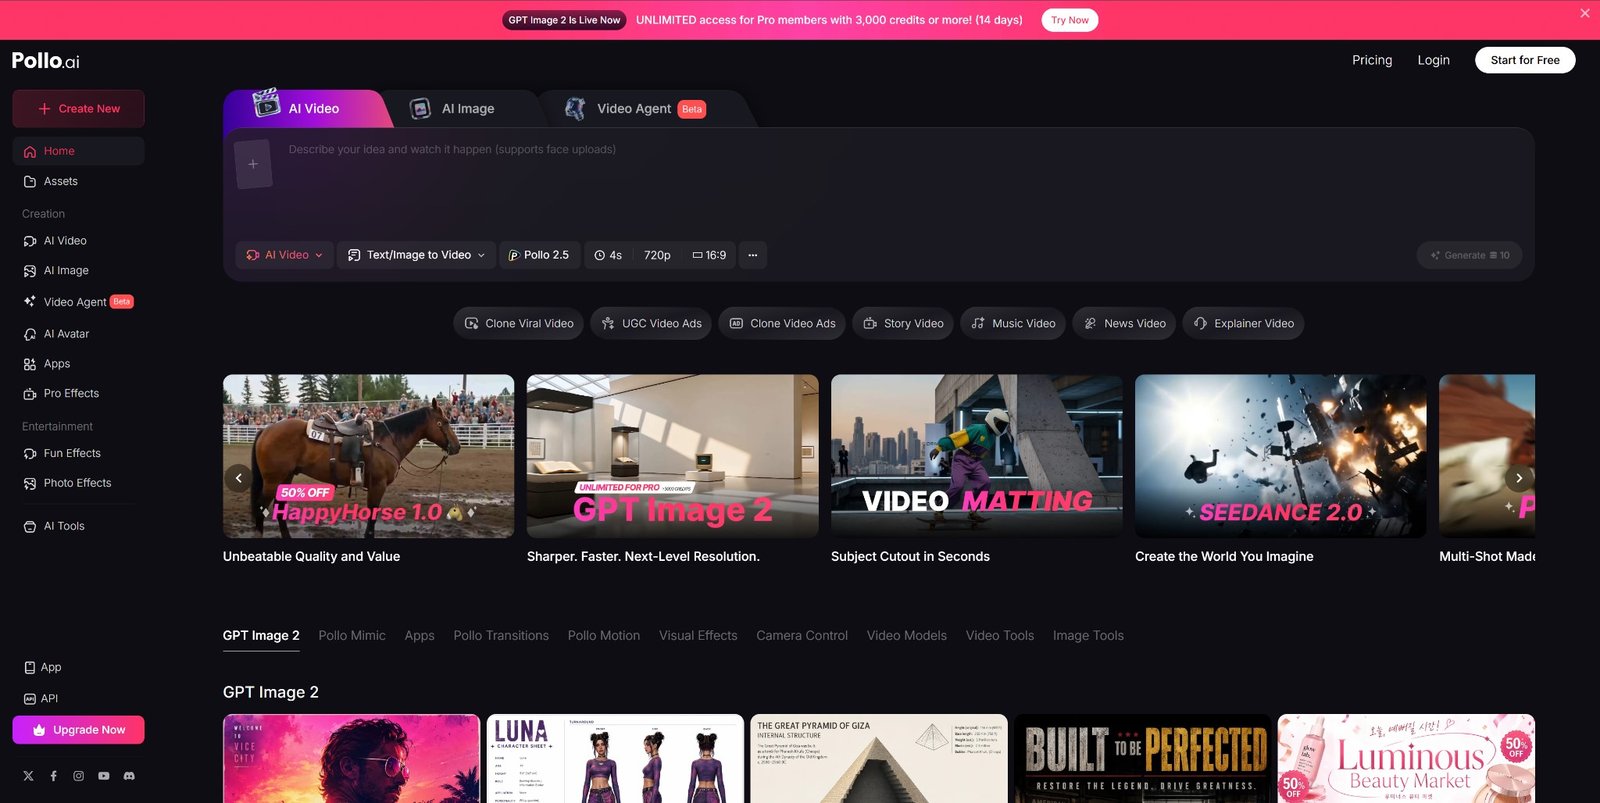Click the X (Twitter) social icon
Image resolution: width=1600 pixels, height=803 pixels.
28,776
